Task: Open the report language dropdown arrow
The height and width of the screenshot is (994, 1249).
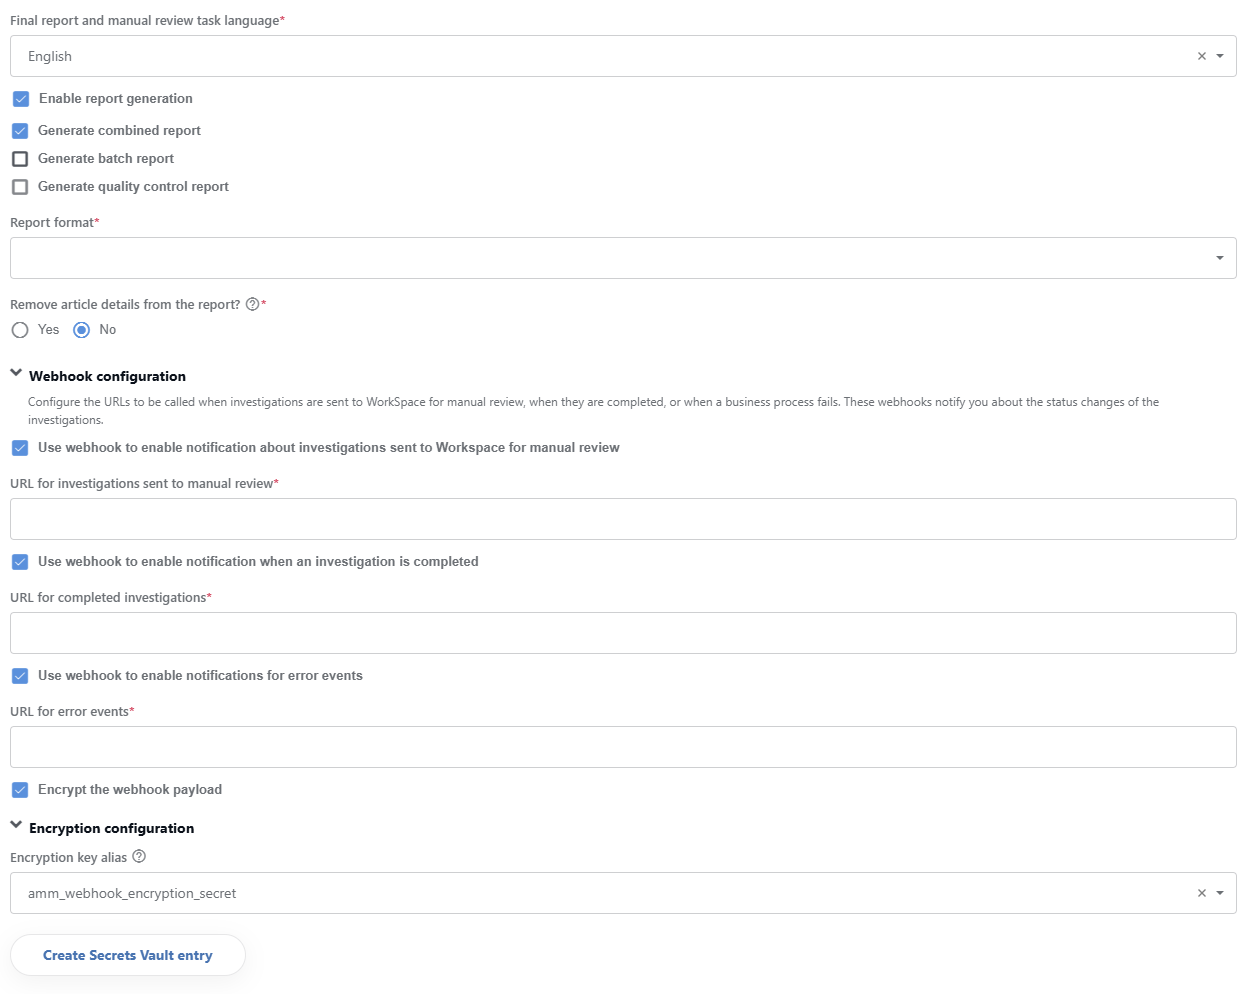Action: click(1219, 56)
